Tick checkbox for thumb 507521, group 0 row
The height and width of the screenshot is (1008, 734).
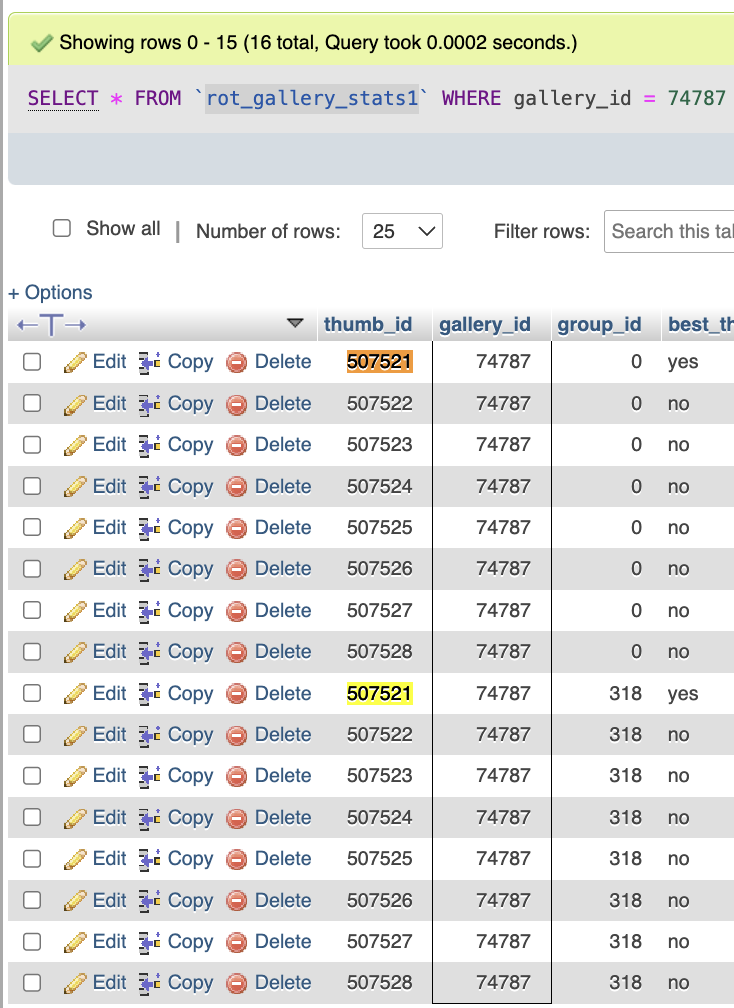pos(32,362)
